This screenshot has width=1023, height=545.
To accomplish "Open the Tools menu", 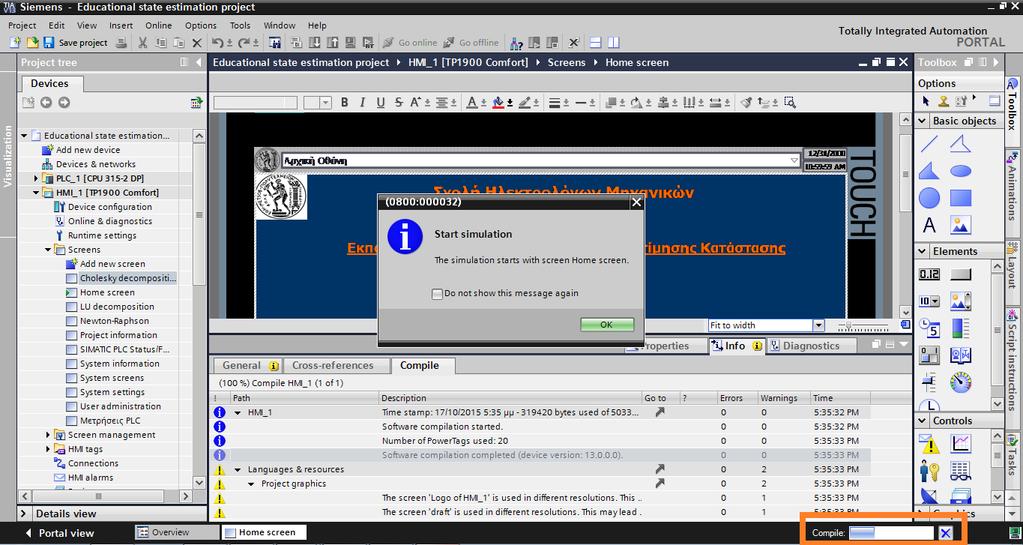I will tap(239, 25).
